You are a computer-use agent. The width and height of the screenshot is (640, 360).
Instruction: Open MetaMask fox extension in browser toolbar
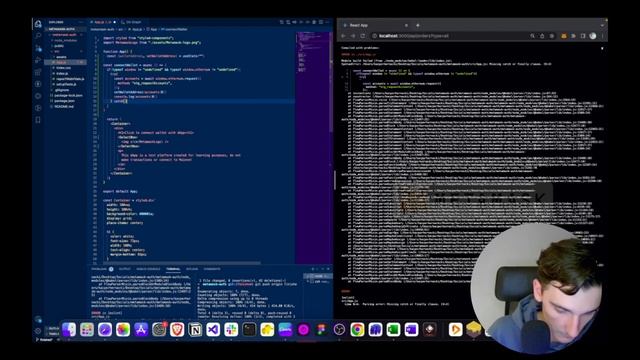click(564, 36)
